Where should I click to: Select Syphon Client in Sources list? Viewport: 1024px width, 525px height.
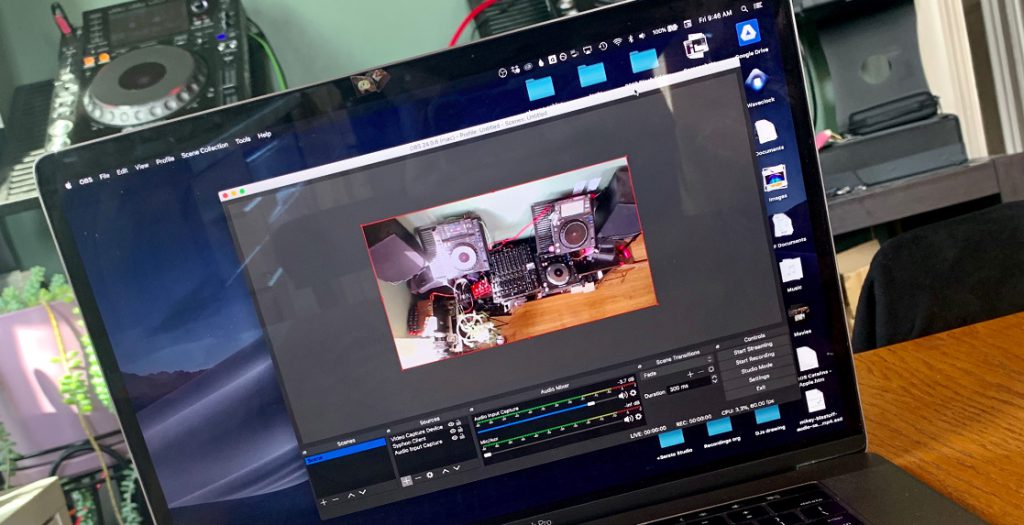click(409, 442)
